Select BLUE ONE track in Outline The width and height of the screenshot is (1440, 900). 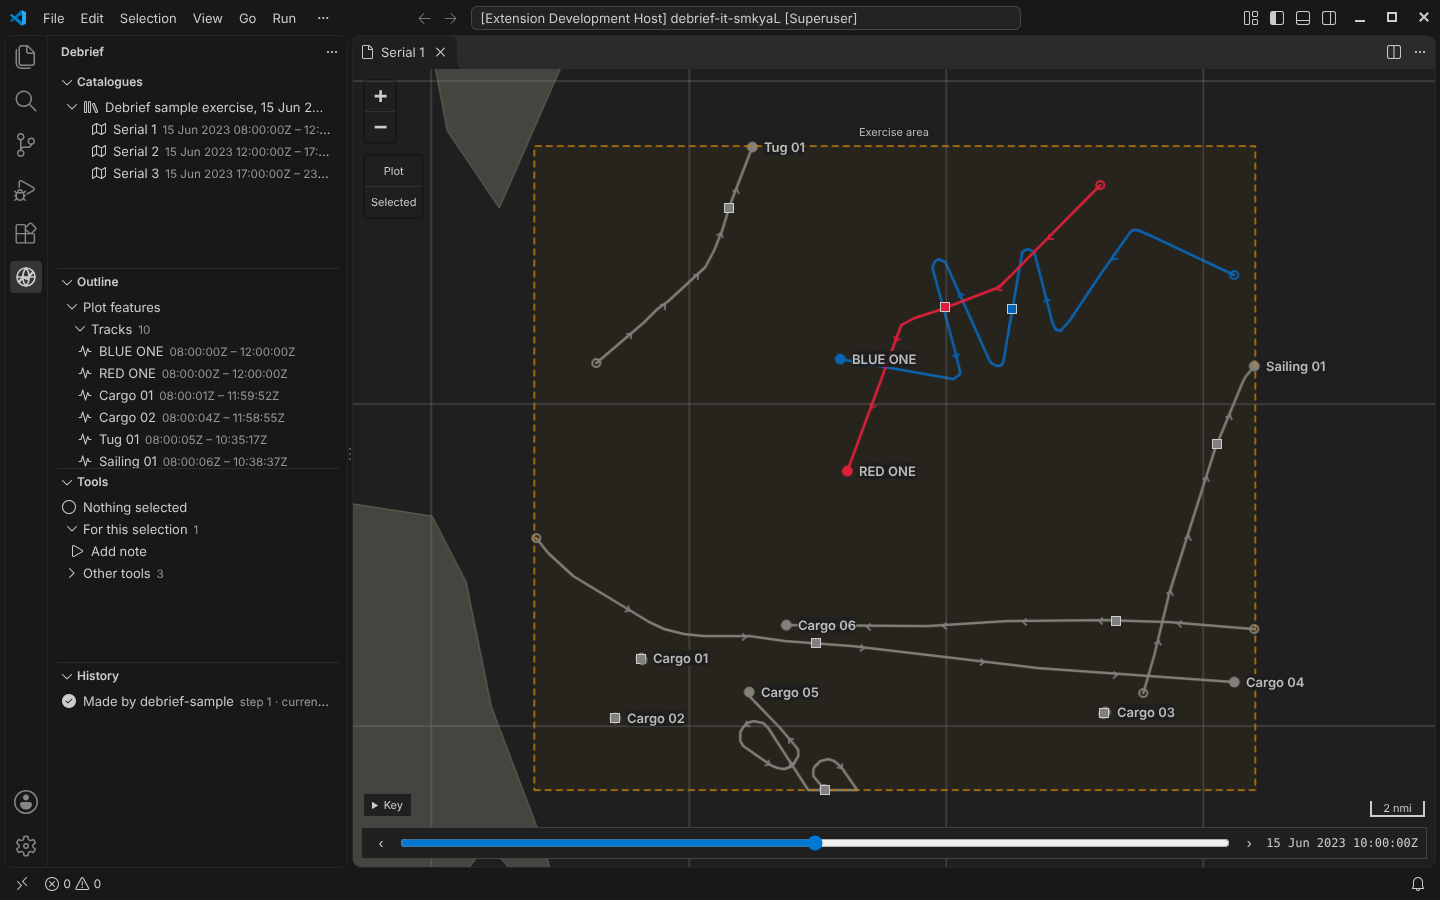198,351
